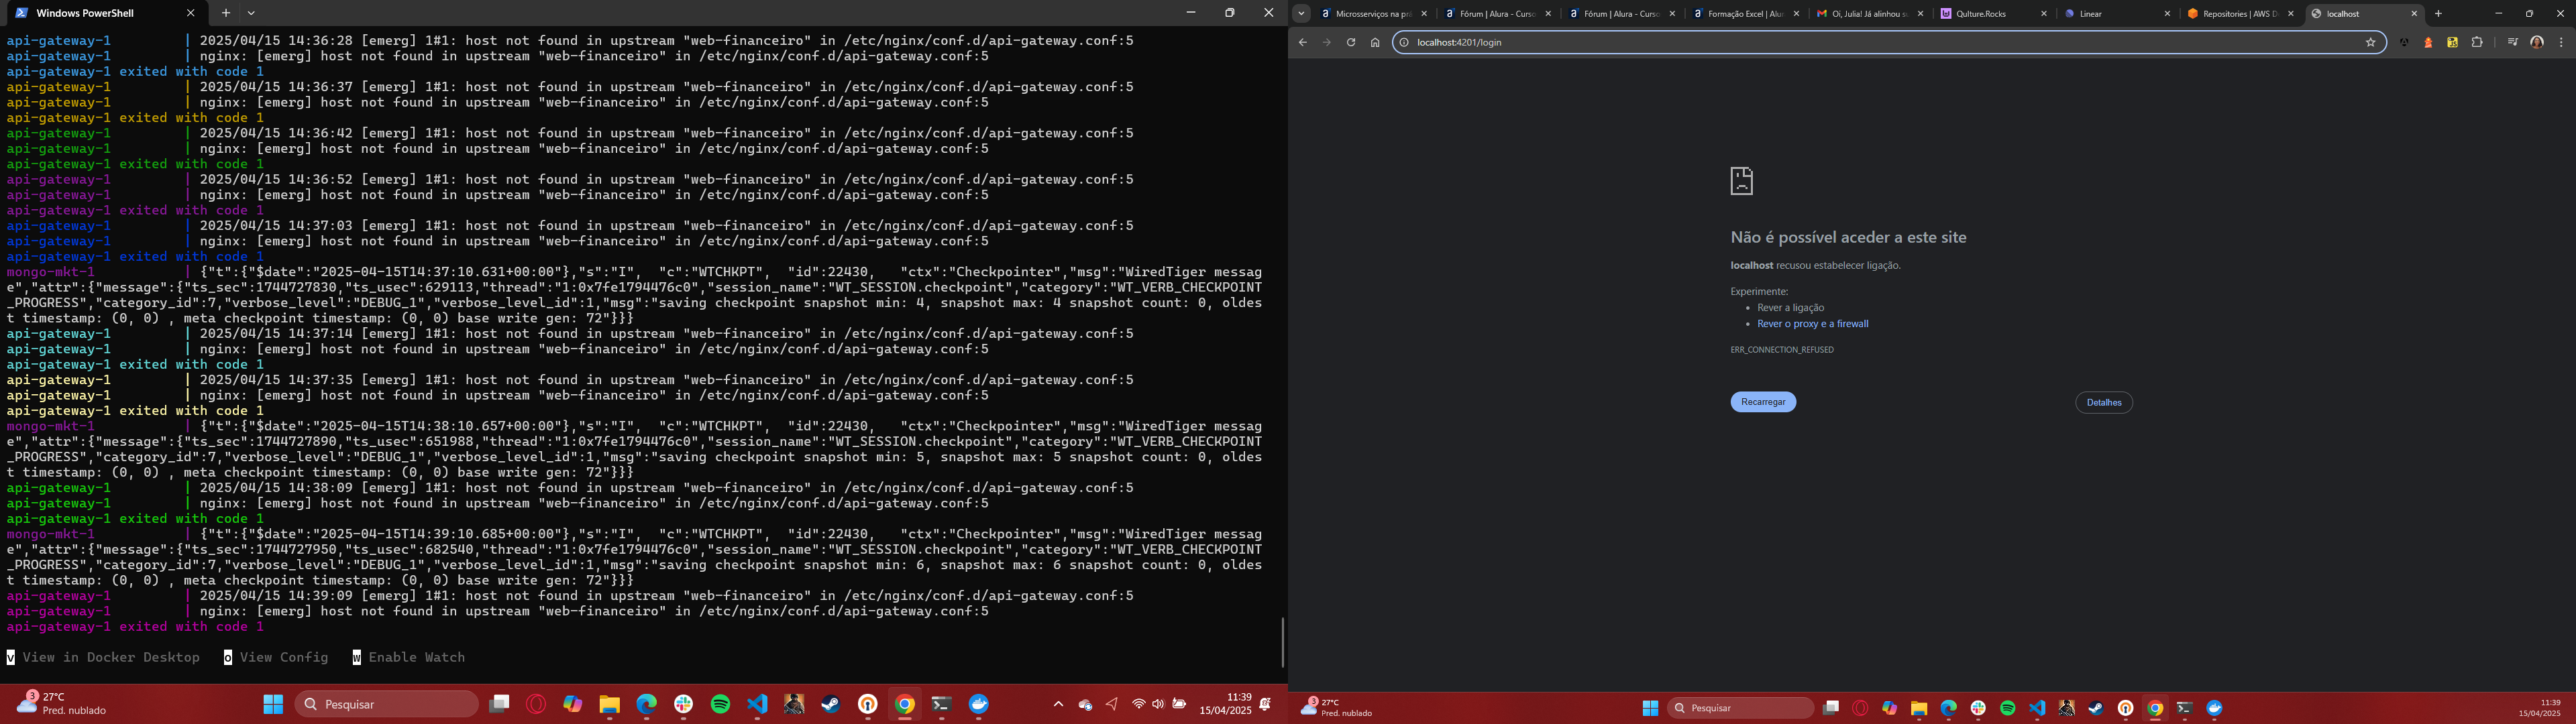Screen dimensions: 2576x724
Task: Open PowerShell new tab profile dropdown
Action: 251,13
